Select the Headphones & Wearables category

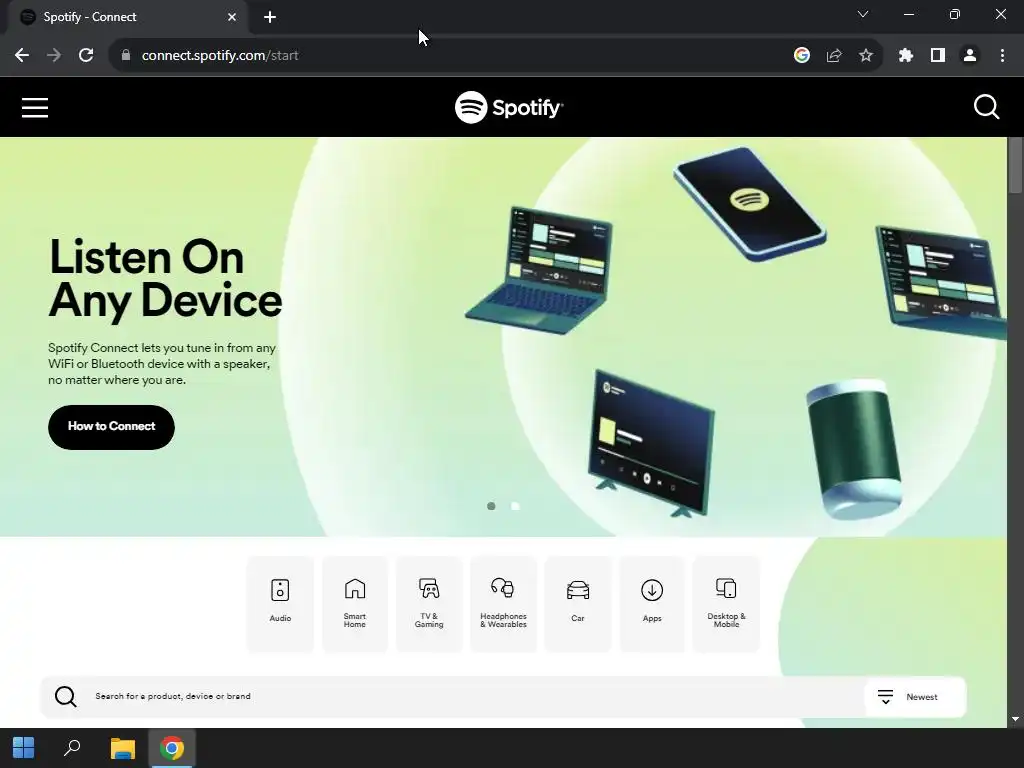point(504,603)
